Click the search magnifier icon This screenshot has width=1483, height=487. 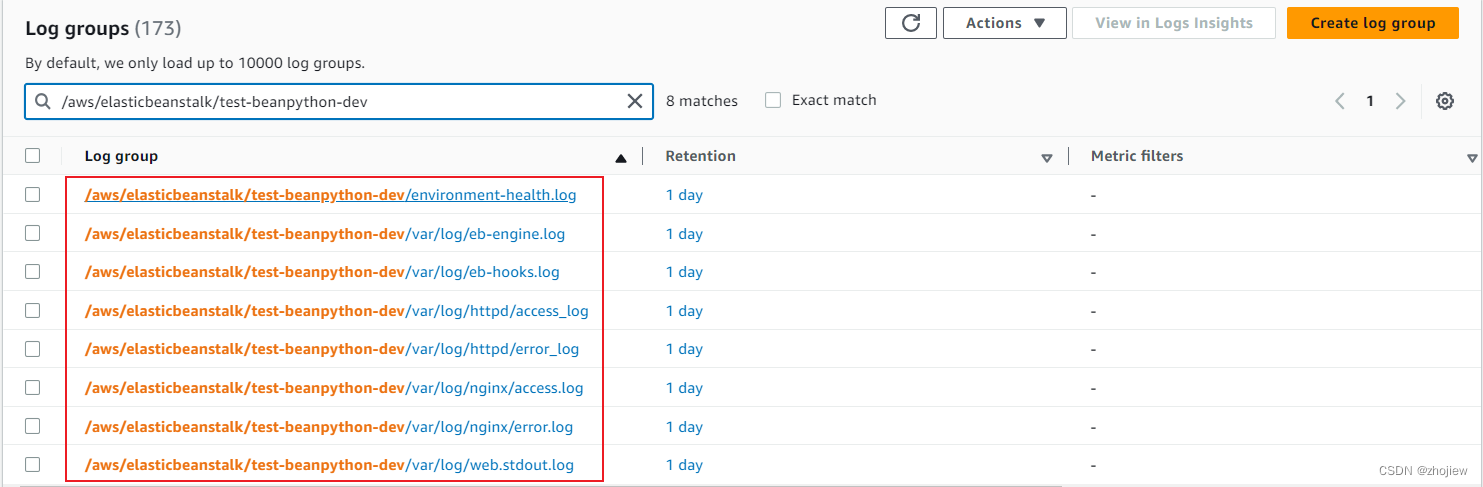pyautogui.click(x=42, y=101)
